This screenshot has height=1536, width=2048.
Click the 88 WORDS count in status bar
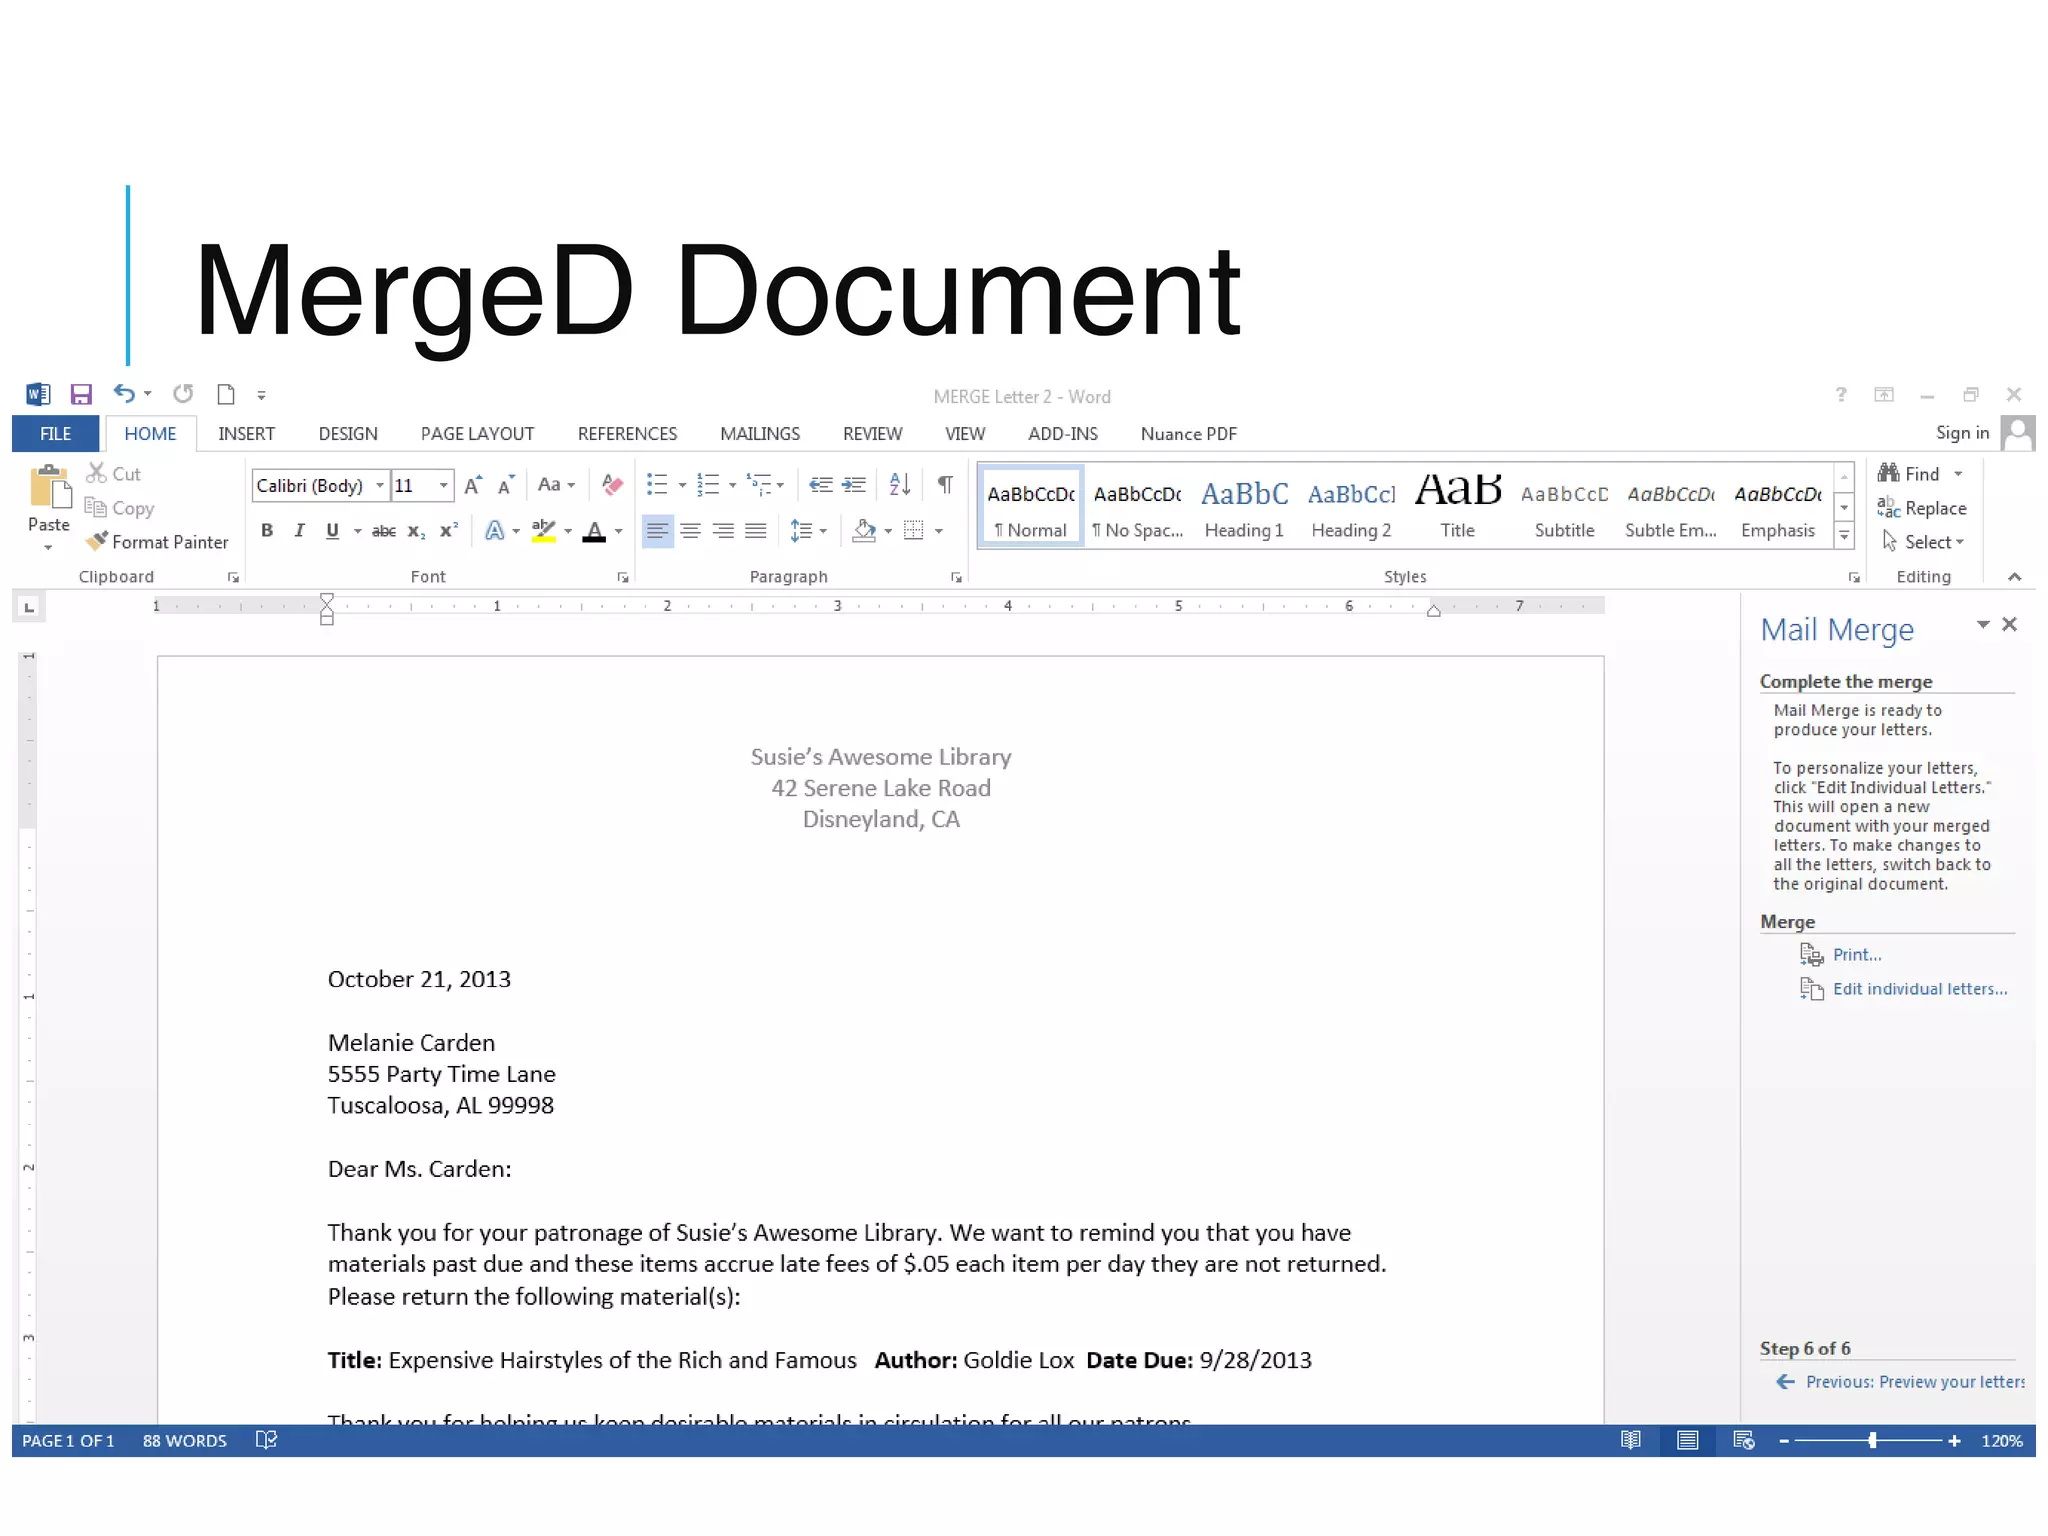[x=185, y=1441]
